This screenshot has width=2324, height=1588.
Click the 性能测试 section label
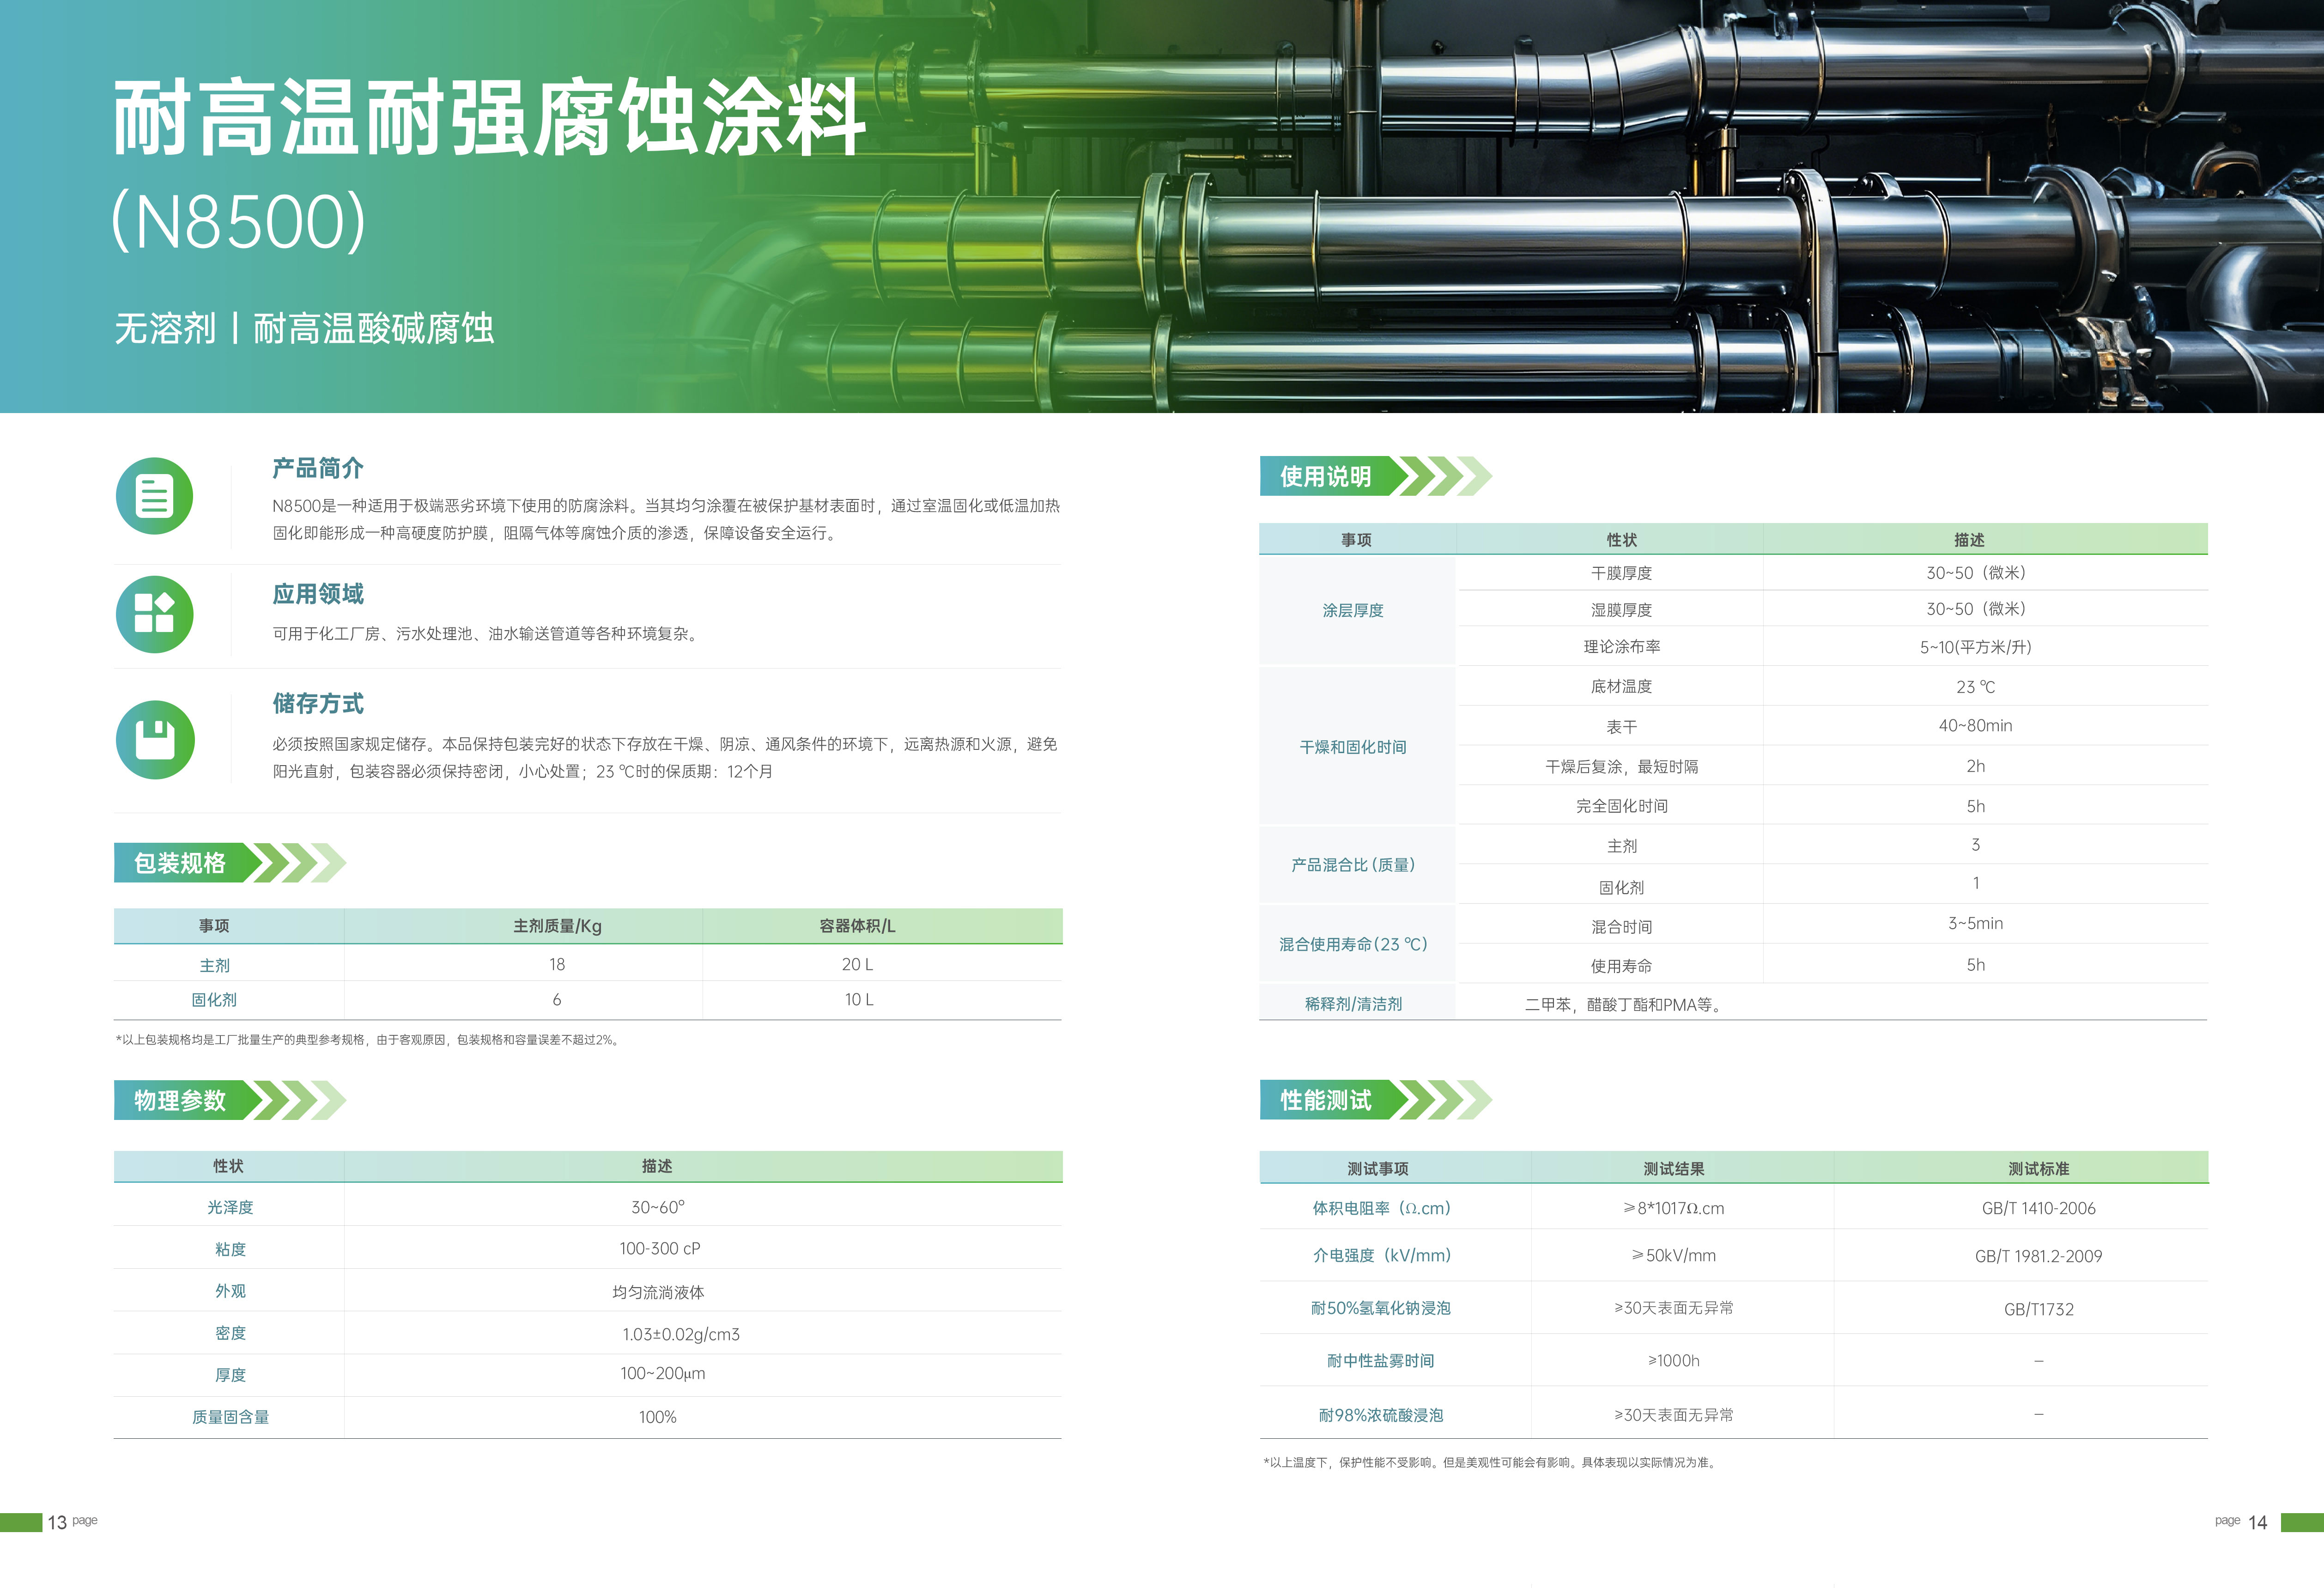tap(1326, 1100)
